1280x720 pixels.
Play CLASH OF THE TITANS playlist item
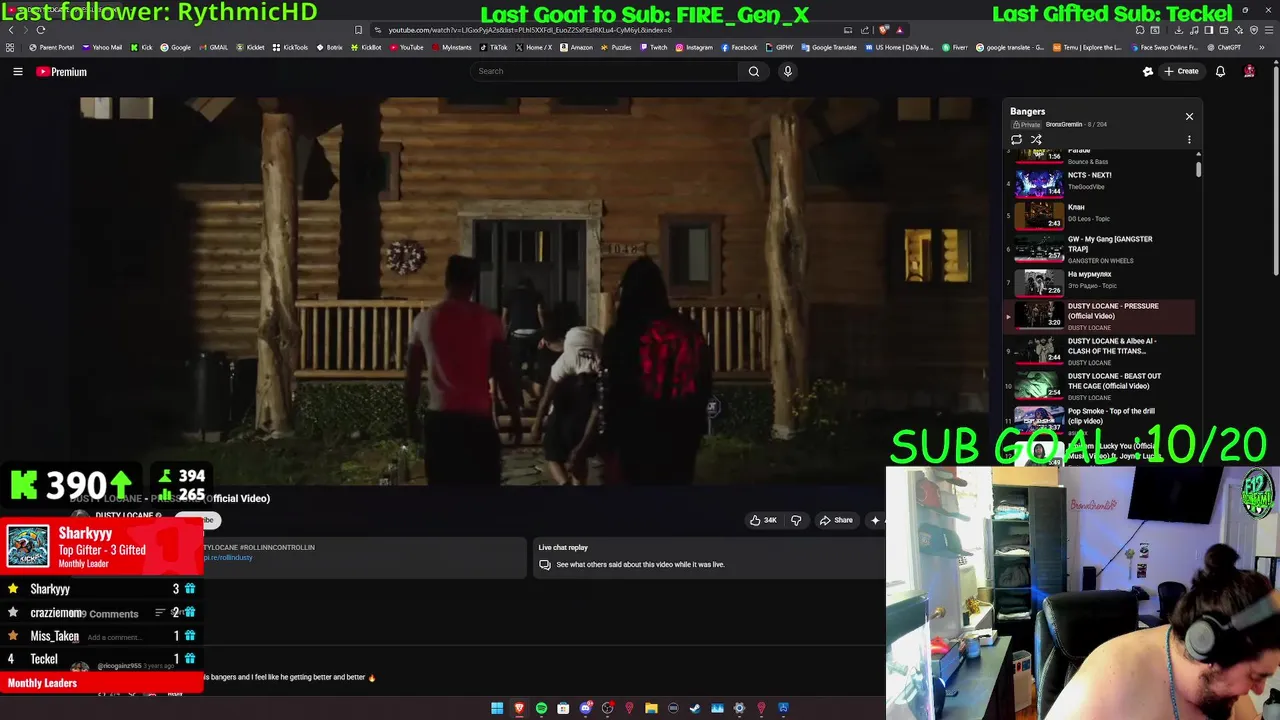[1100, 351]
